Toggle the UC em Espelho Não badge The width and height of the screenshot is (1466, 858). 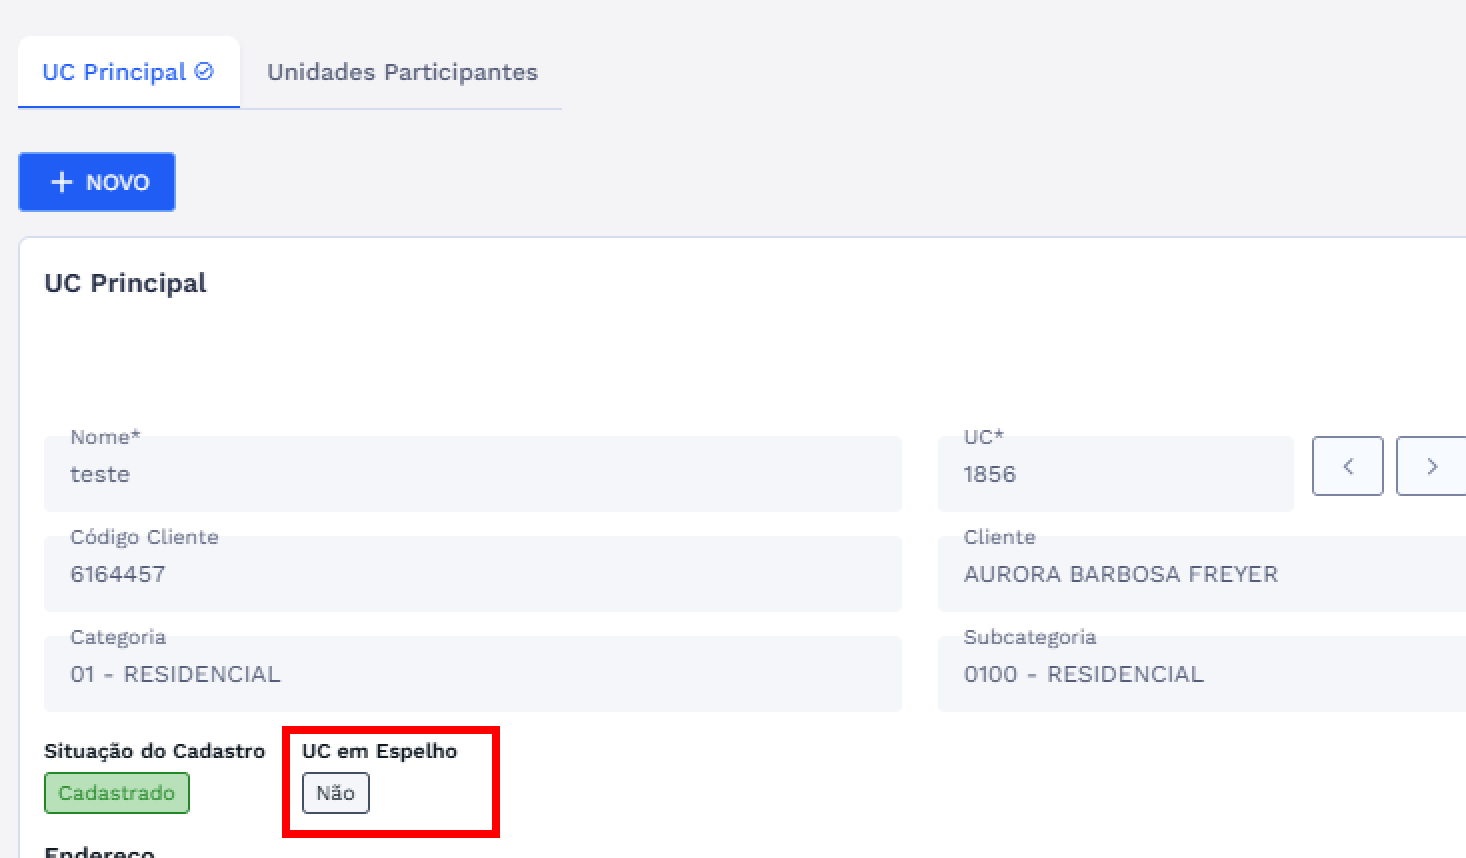[336, 793]
